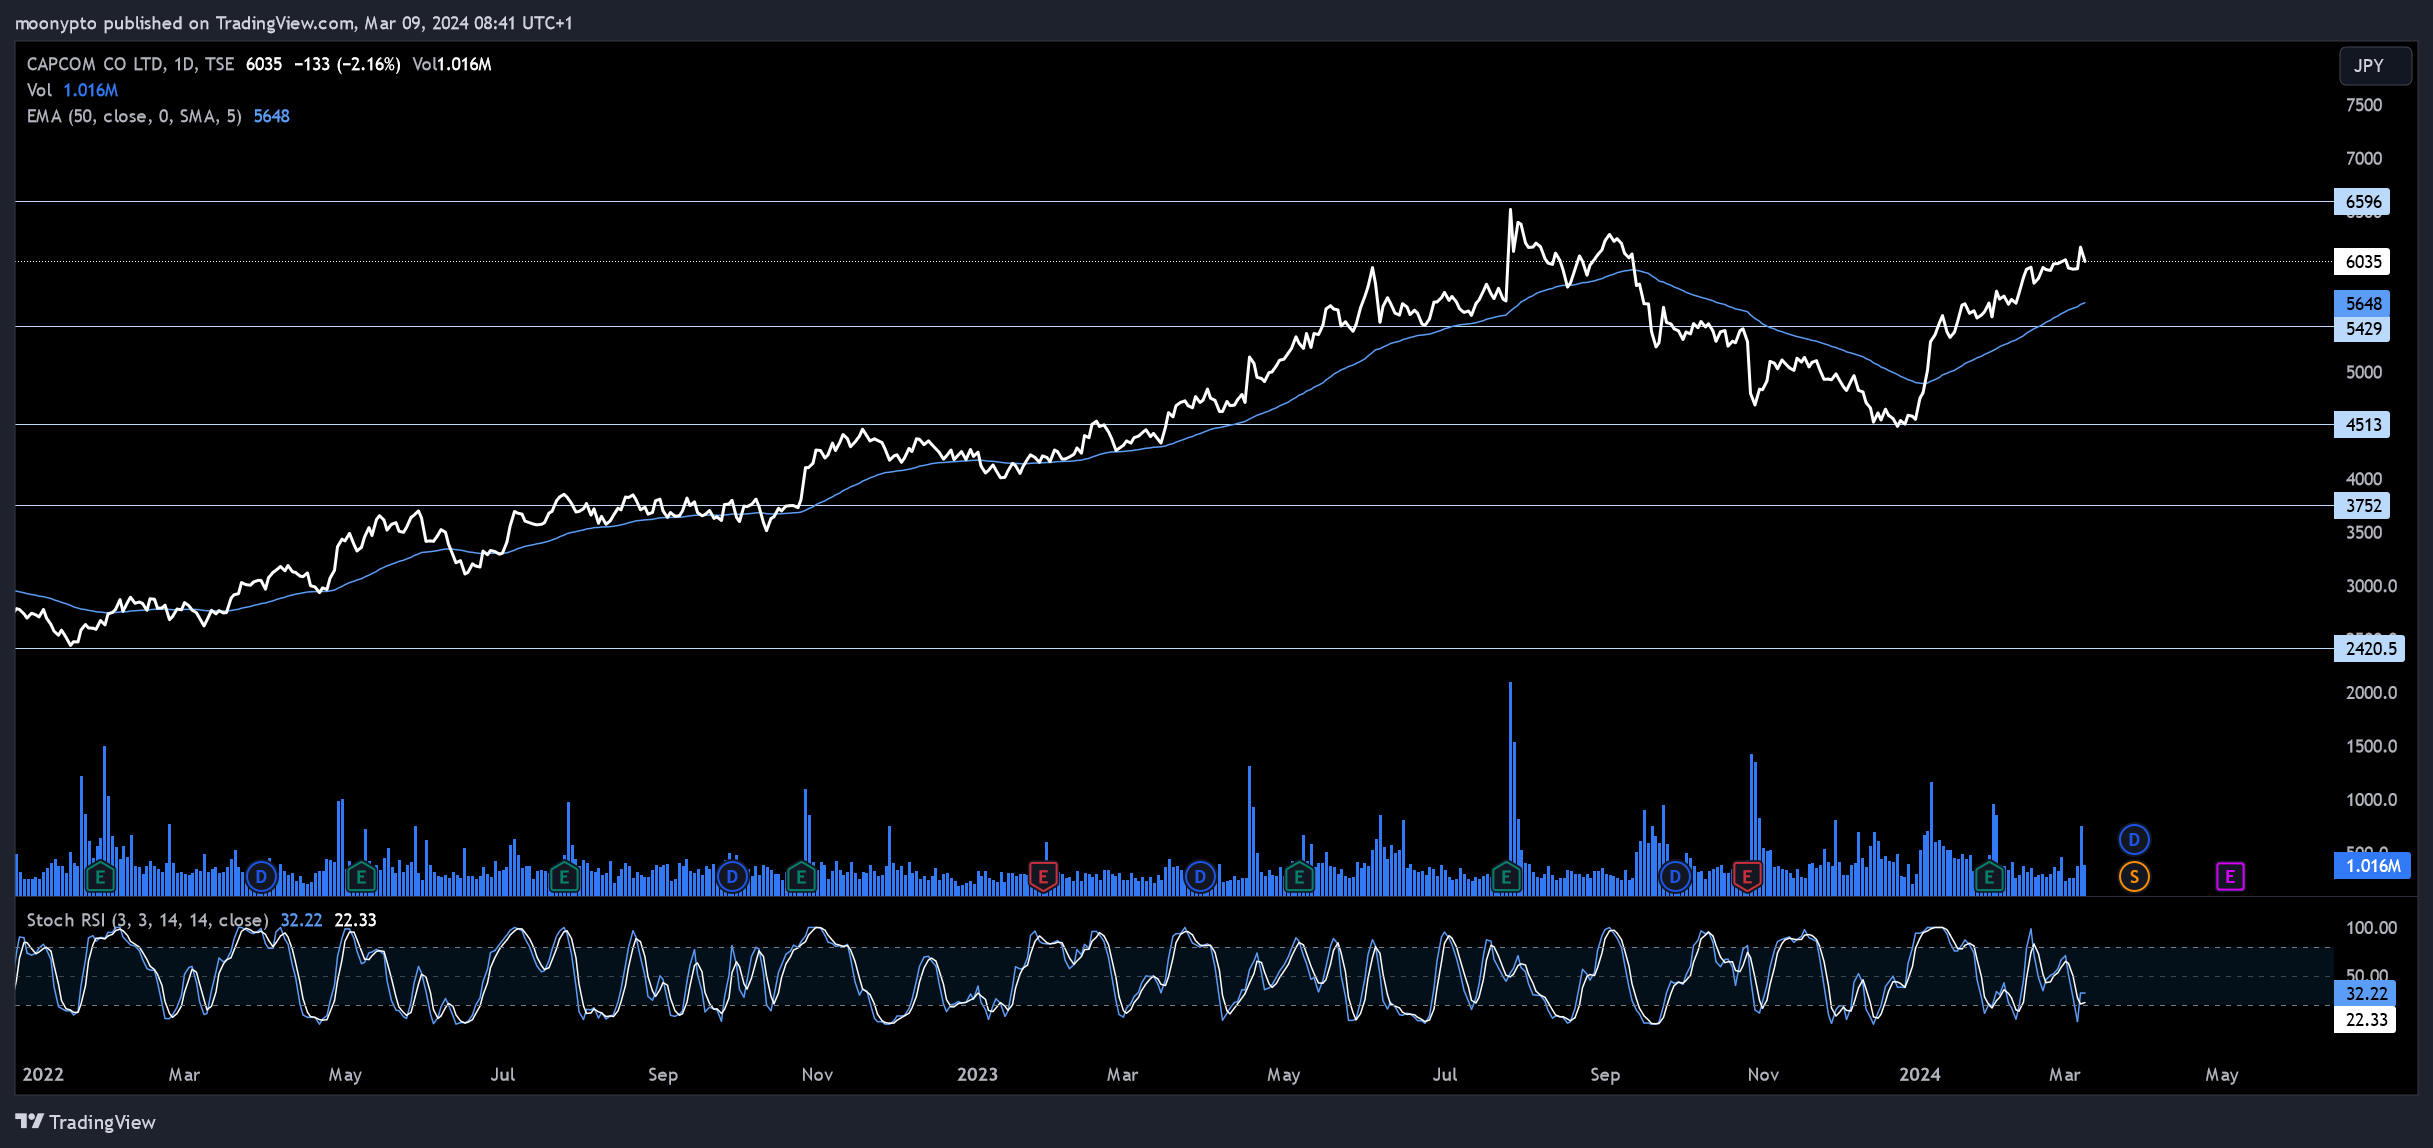
Task: Click the 6596 horizontal line price label
Action: [x=2362, y=202]
